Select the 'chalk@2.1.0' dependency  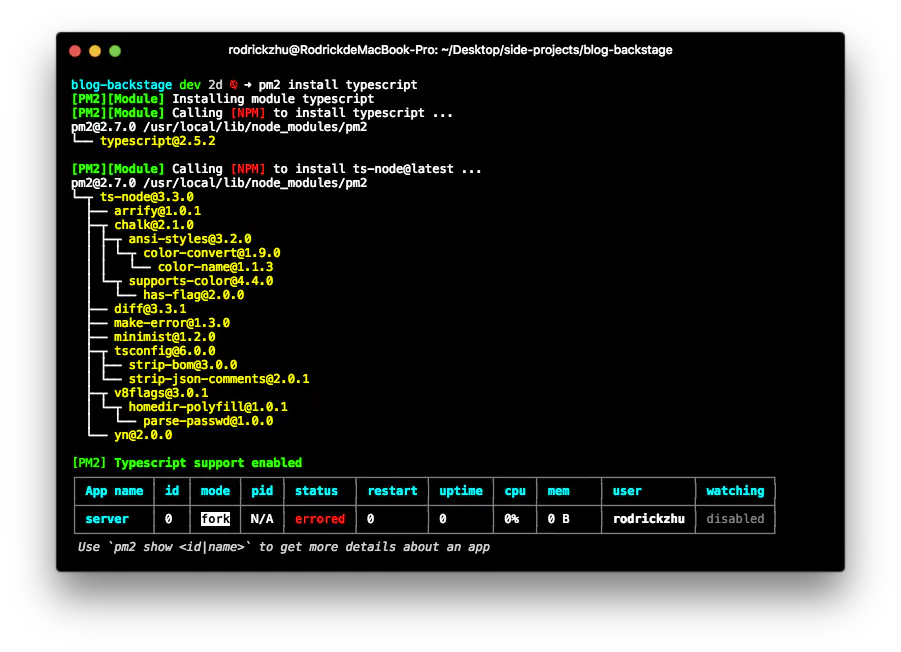154,225
